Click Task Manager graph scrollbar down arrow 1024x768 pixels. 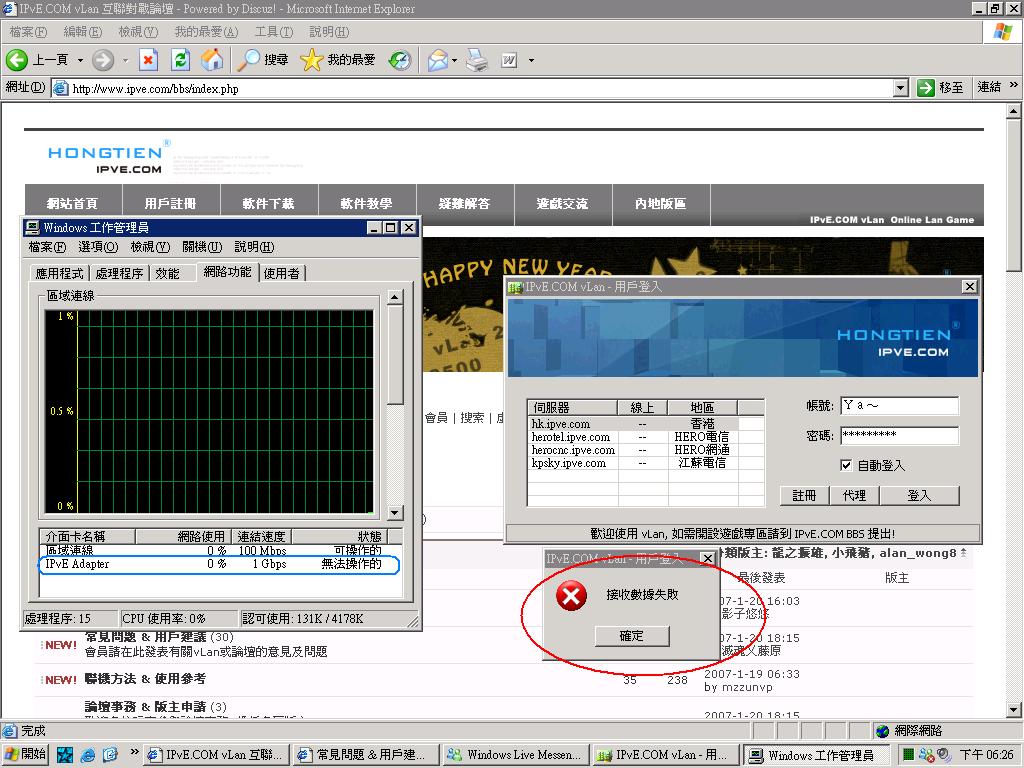click(x=394, y=513)
